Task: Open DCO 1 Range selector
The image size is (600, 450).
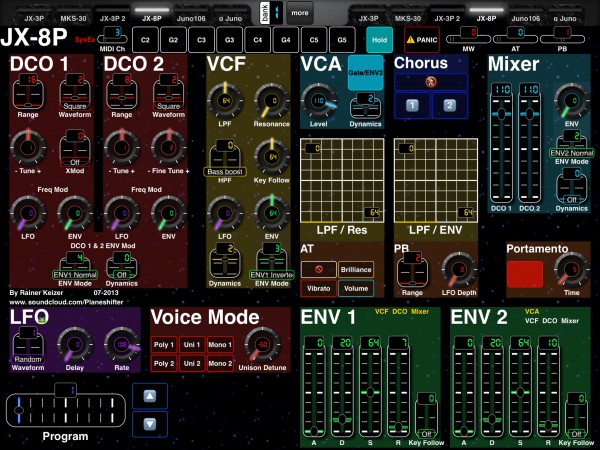Action: coord(28,93)
